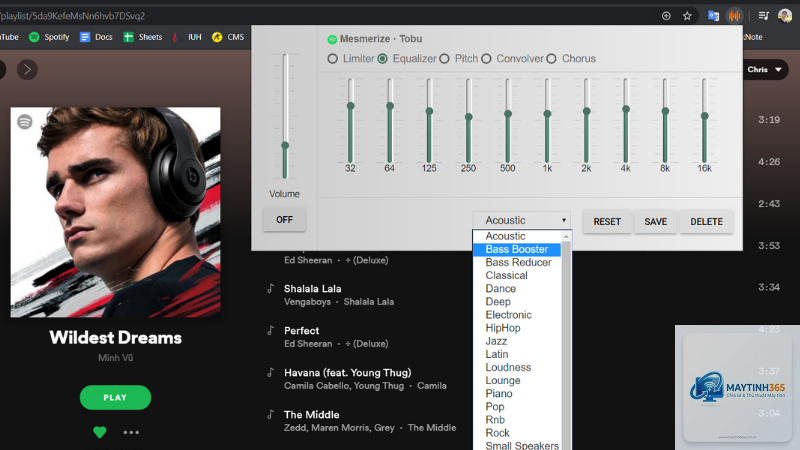Click the music note beside Havana

(270, 372)
